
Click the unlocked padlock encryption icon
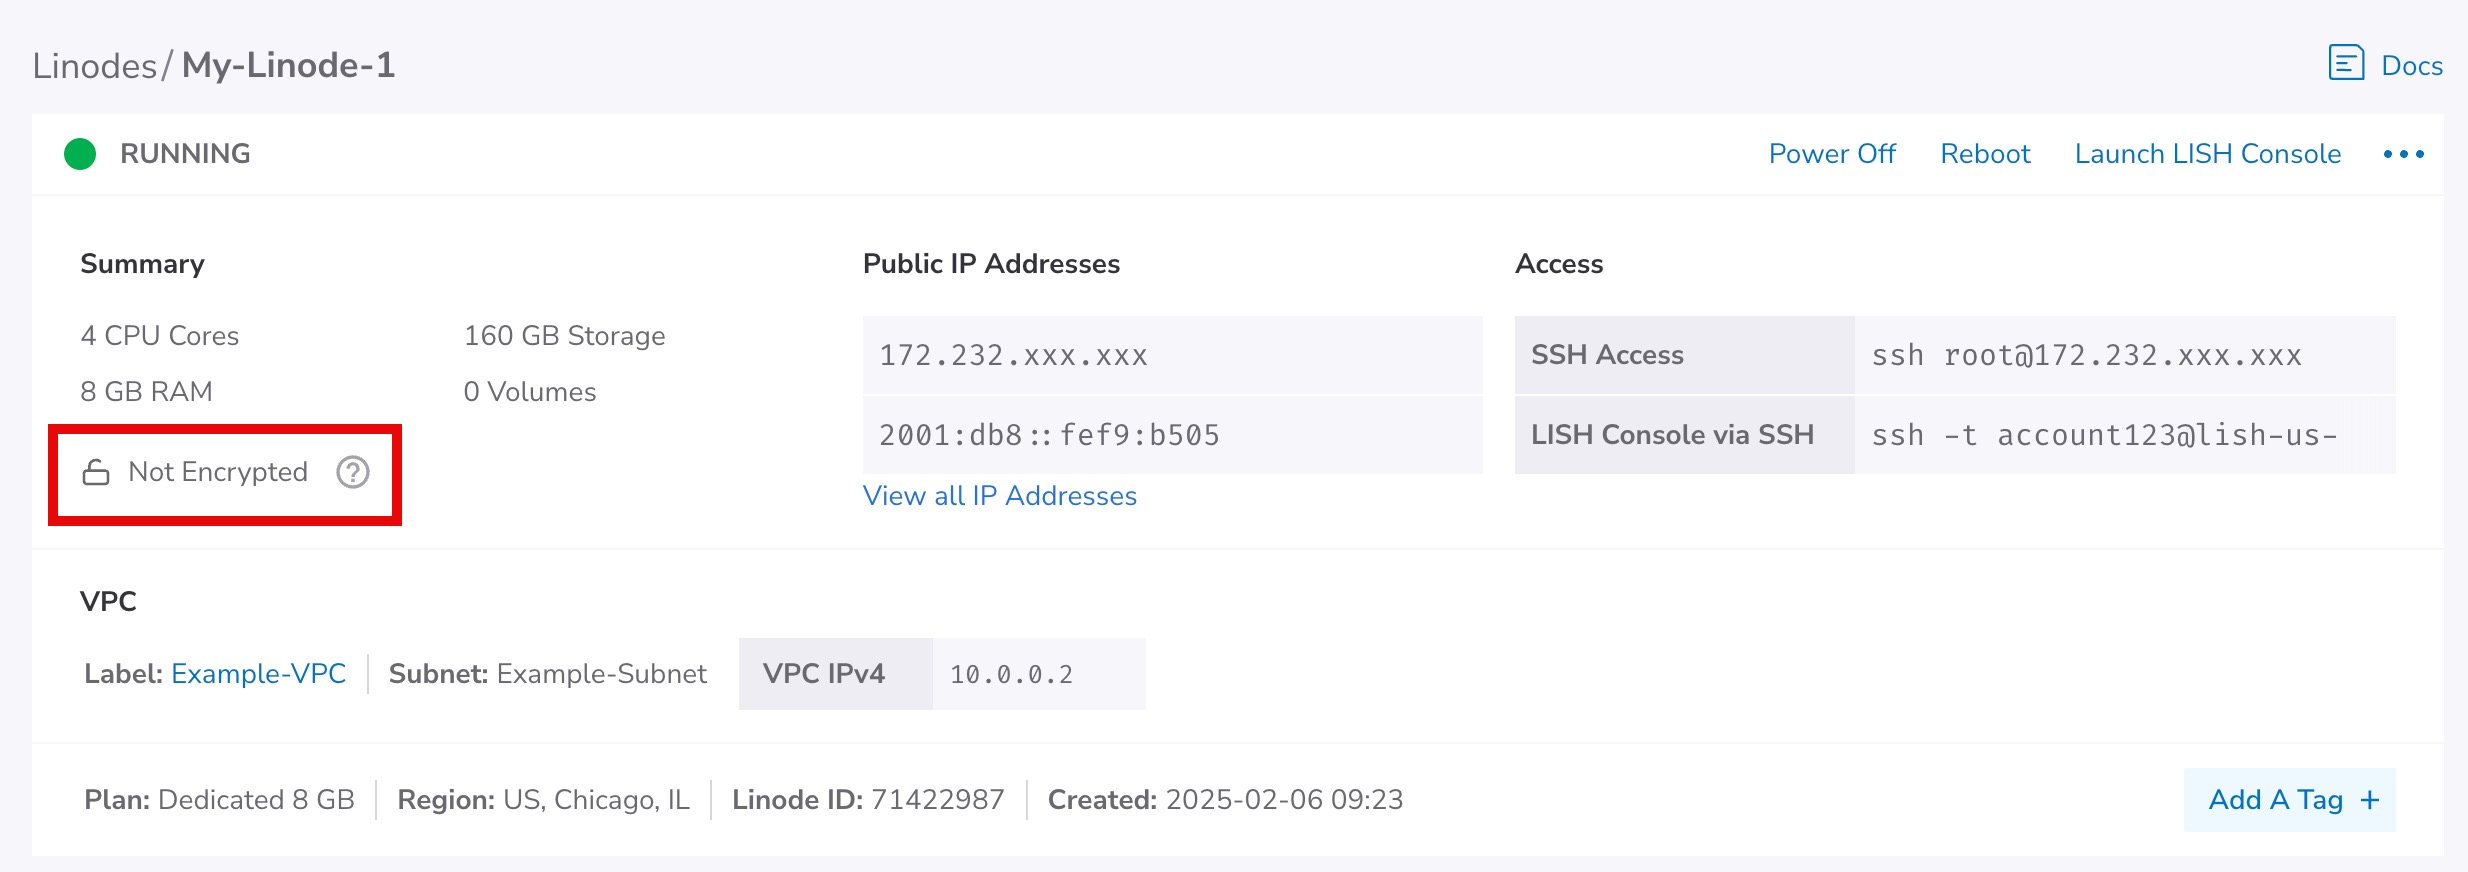tap(96, 472)
